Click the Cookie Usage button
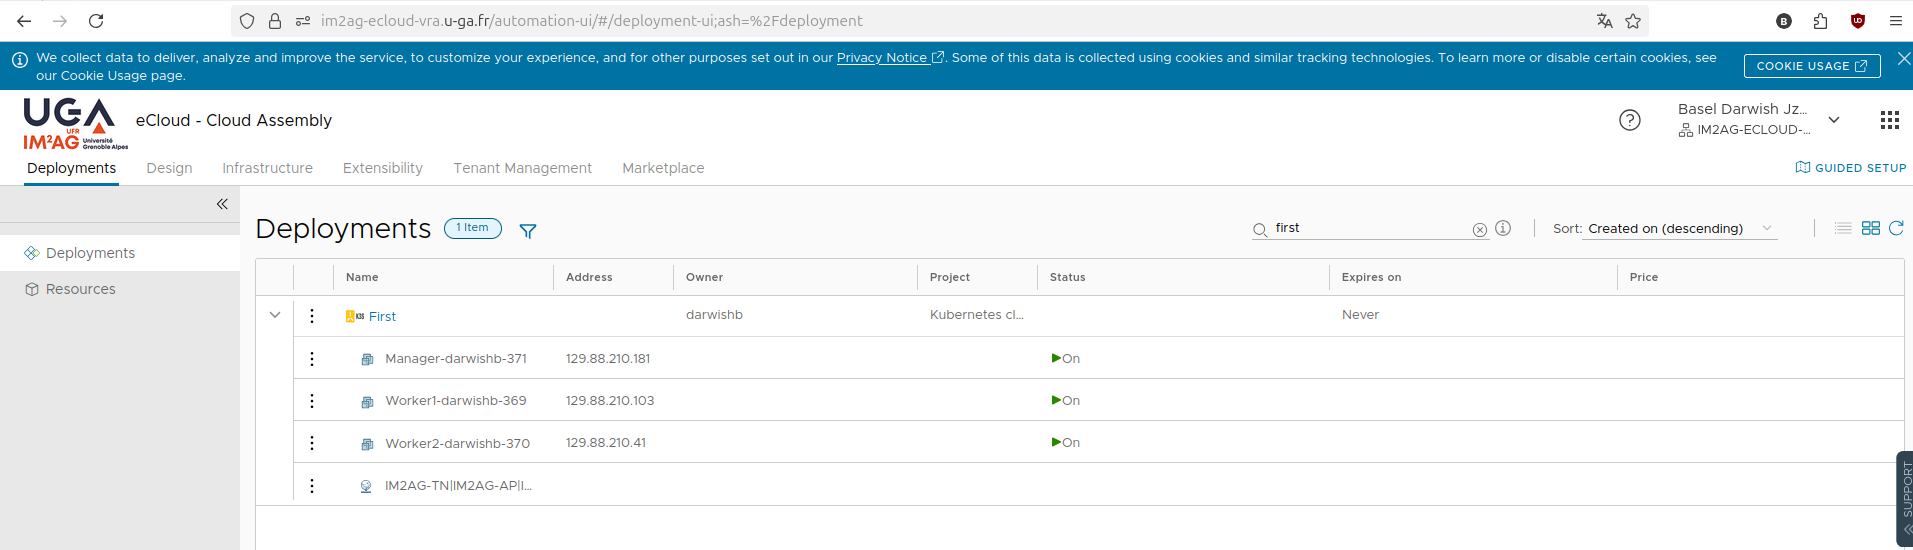The image size is (1913, 550). tap(1811, 66)
